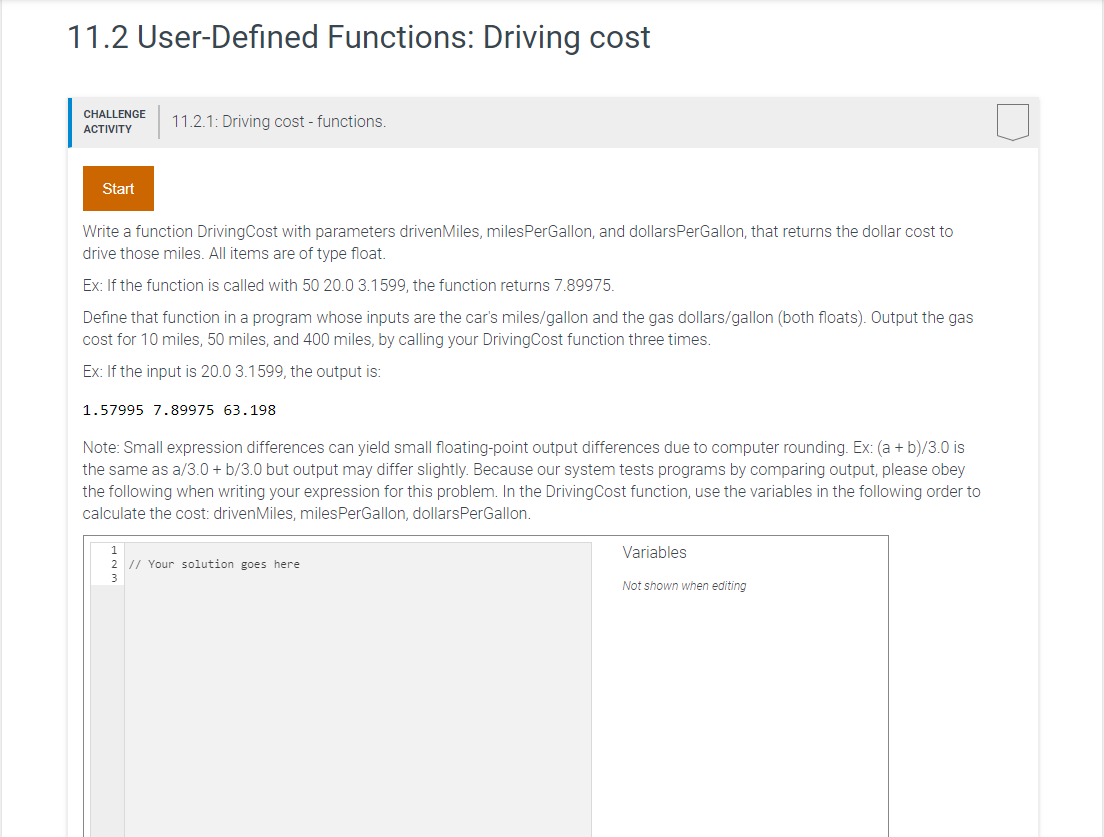Expand the Variables section

point(655,552)
